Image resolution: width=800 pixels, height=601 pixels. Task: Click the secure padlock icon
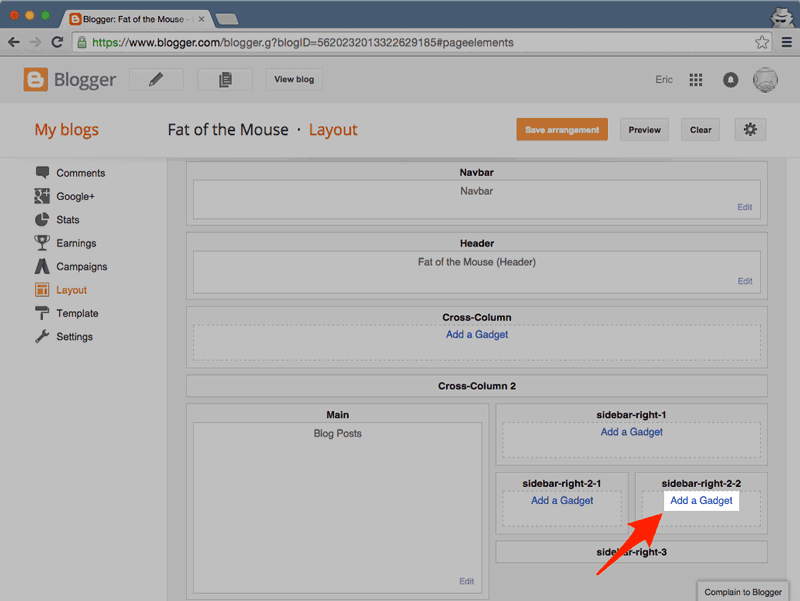point(82,42)
